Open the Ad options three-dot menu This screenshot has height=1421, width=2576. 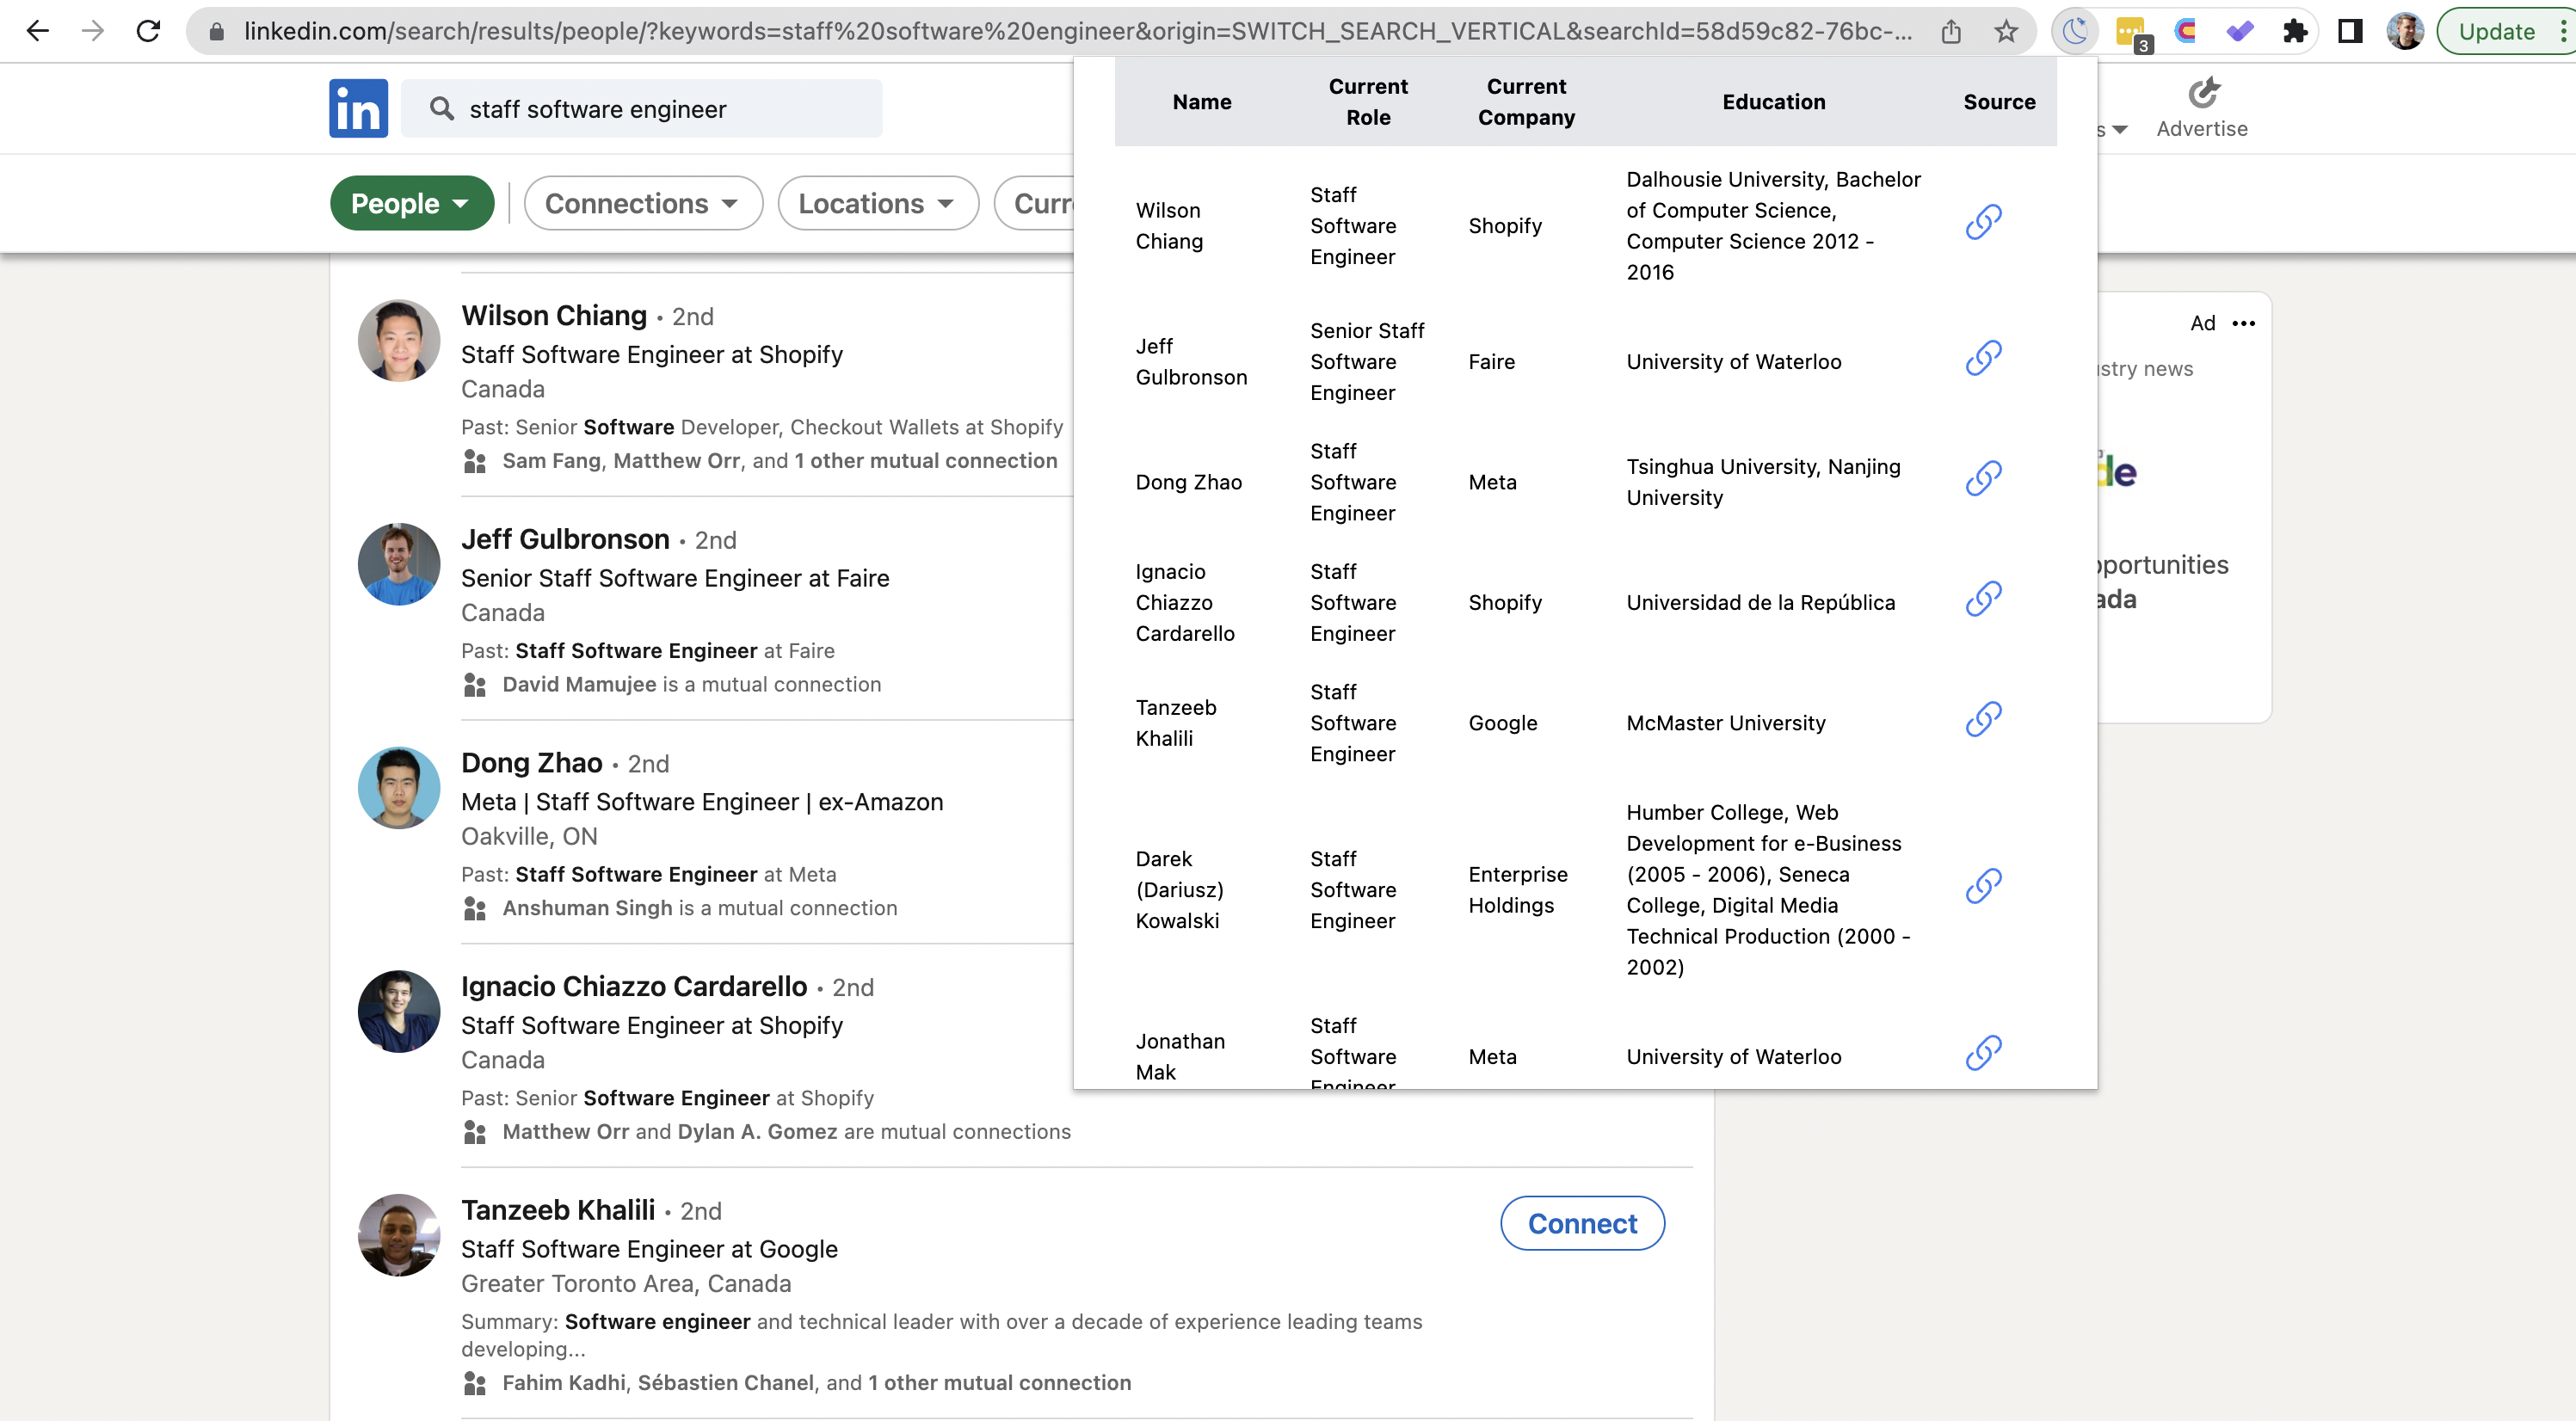(x=2244, y=323)
